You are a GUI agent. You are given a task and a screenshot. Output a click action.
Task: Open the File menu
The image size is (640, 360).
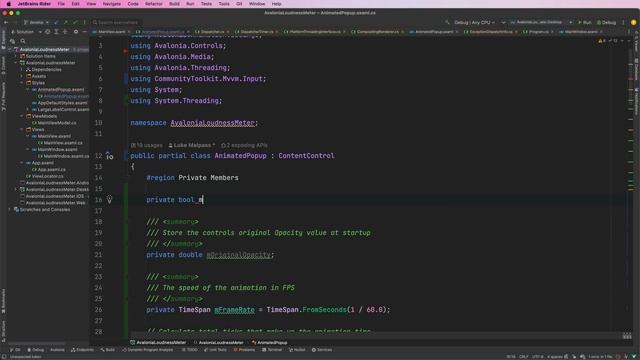coord(61,4)
